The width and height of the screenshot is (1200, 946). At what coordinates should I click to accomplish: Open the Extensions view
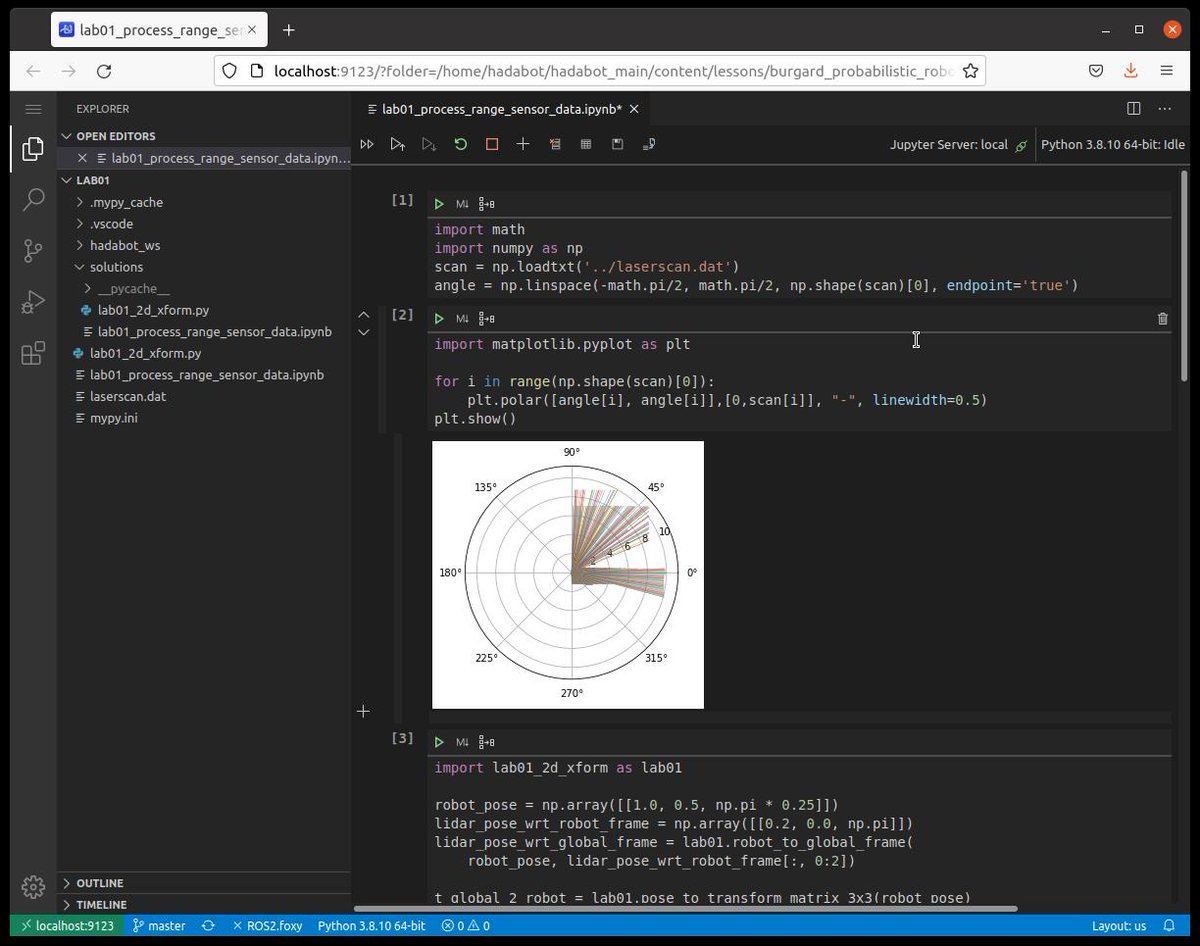pyautogui.click(x=33, y=352)
